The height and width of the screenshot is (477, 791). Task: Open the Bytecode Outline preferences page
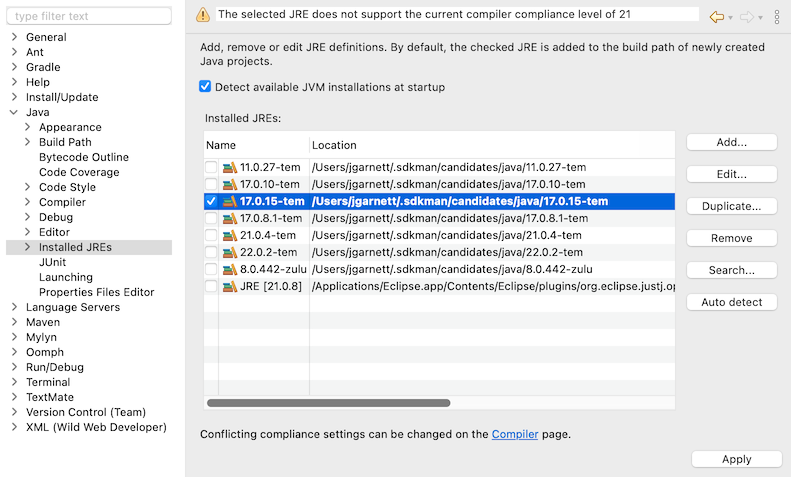pyautogui.click(x=83, y=157)
